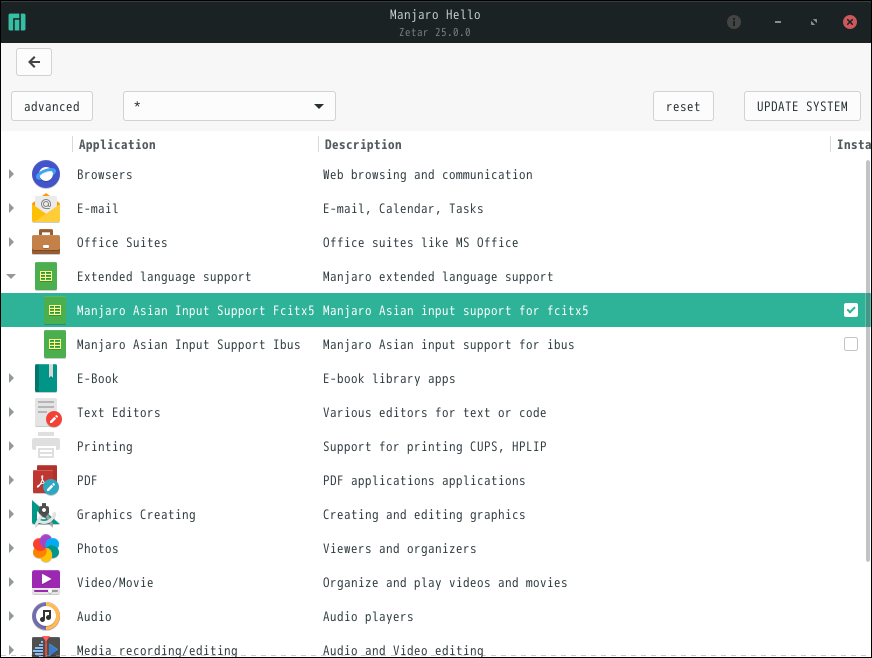Click the Extended language support icon

(x=46, y=276)
